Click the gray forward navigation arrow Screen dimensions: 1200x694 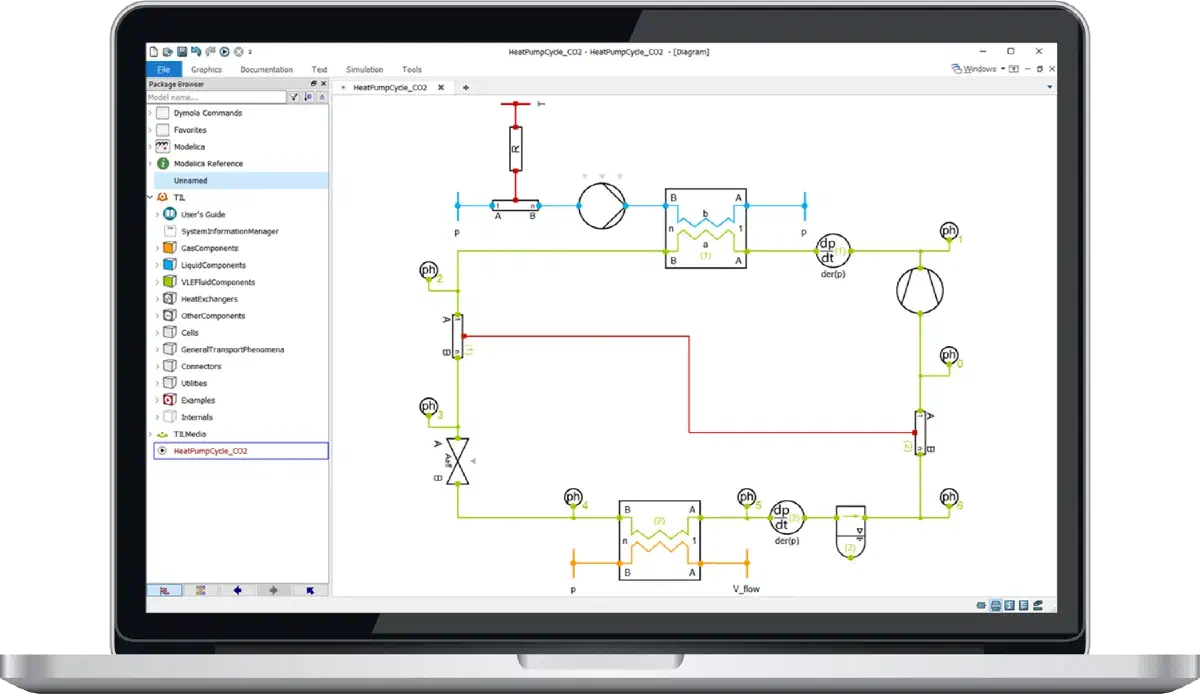click(x=273, y=591)
